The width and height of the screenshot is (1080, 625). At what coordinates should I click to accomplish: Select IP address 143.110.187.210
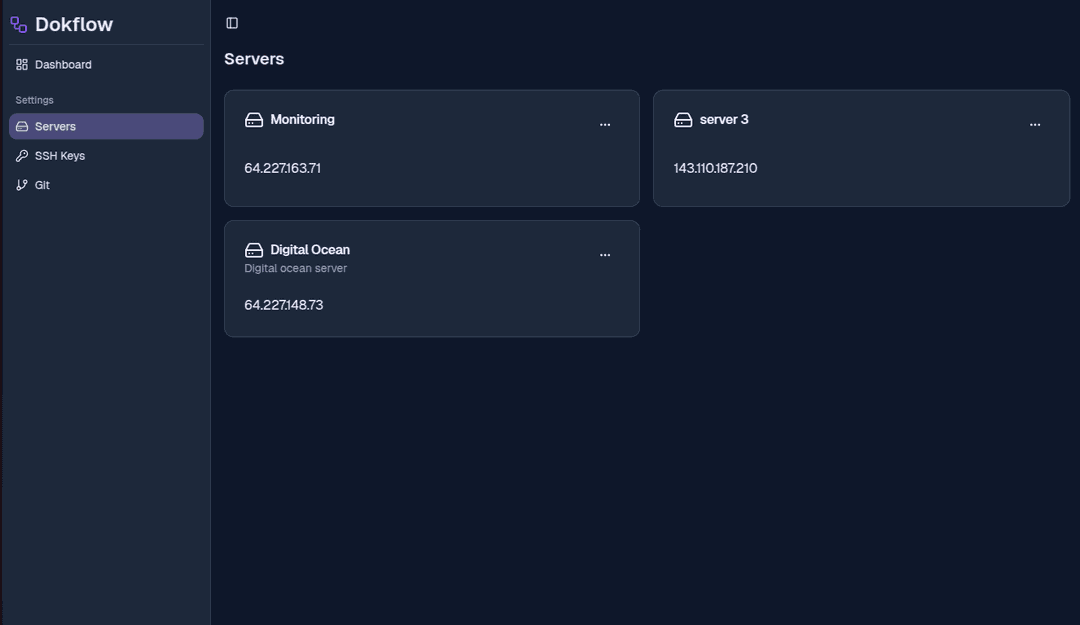coord(715,168)
